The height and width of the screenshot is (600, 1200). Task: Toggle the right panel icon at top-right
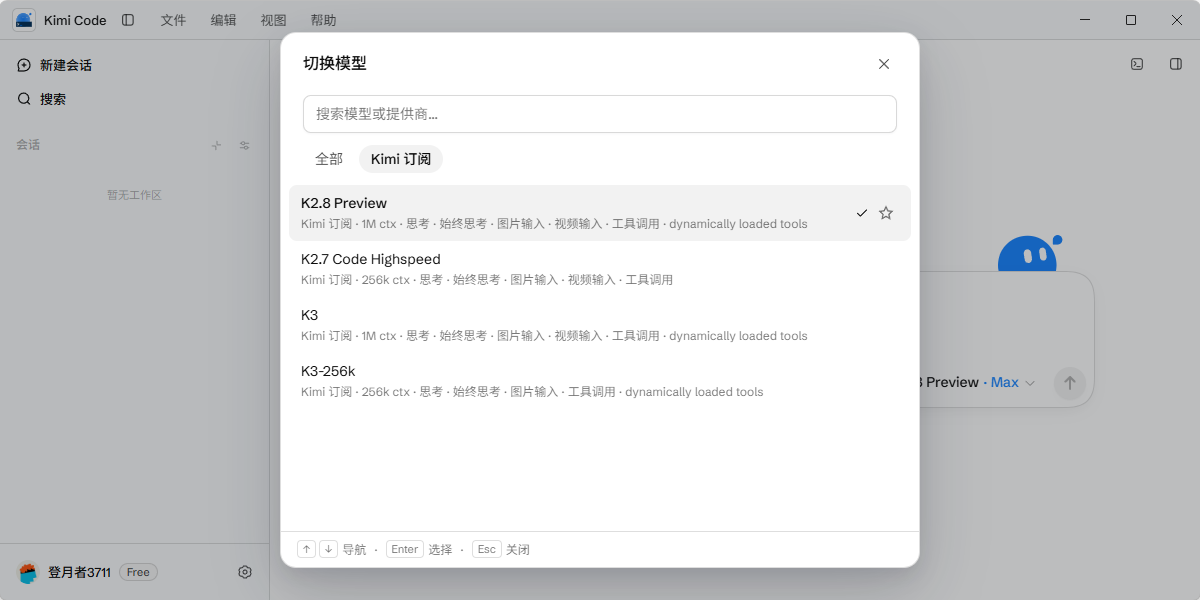[1176, 64]
